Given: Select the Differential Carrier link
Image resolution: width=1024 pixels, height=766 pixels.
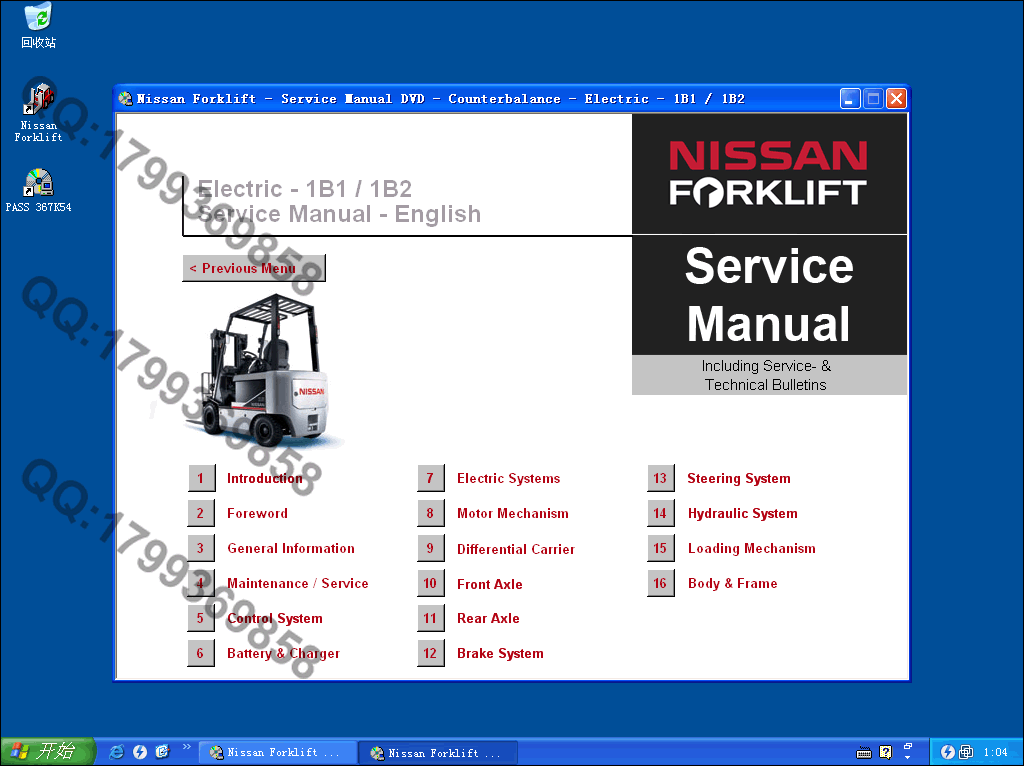Looking at the screenshot, I should coord(515,549).
